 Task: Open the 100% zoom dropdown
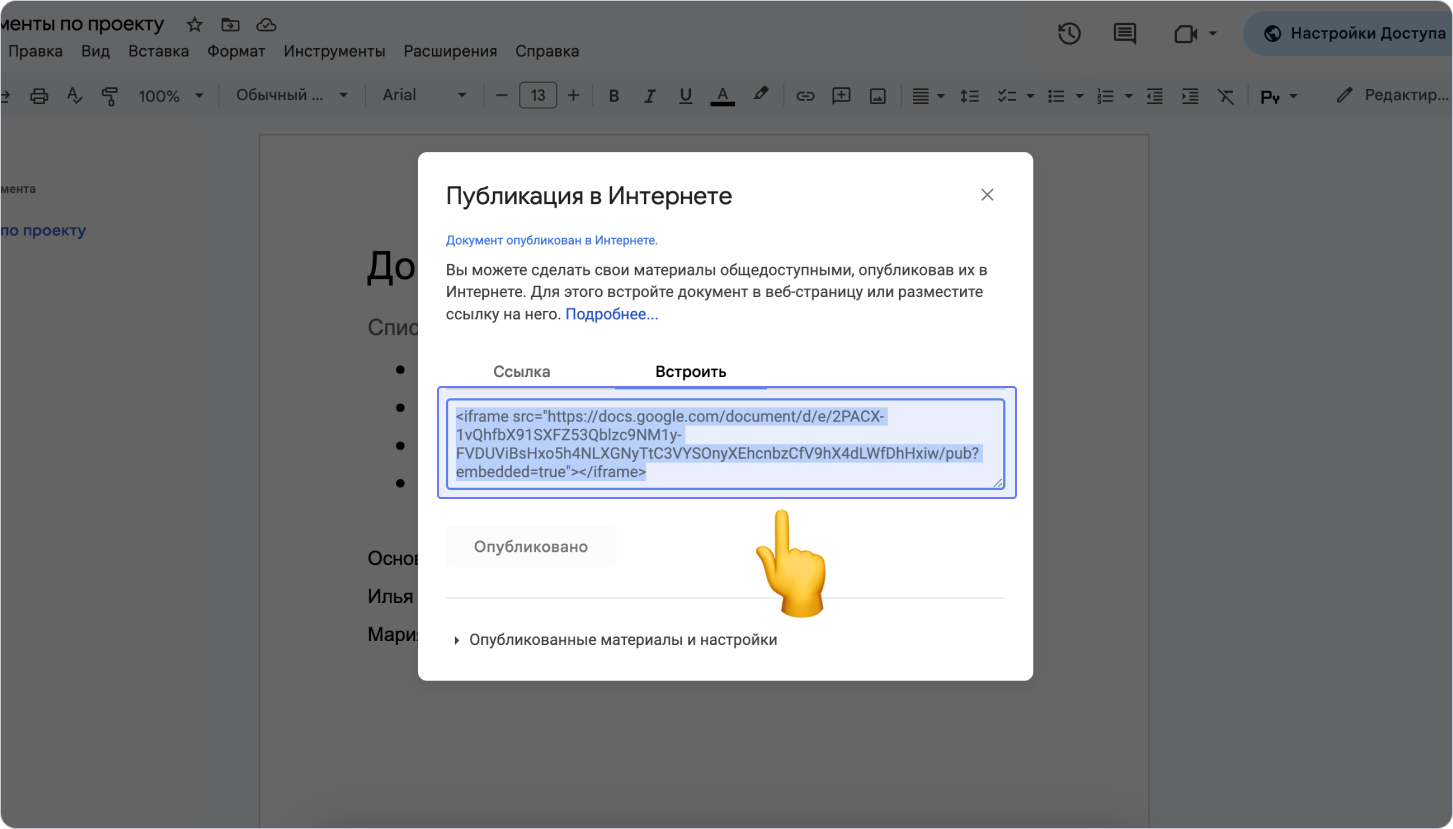coord(170,96)
